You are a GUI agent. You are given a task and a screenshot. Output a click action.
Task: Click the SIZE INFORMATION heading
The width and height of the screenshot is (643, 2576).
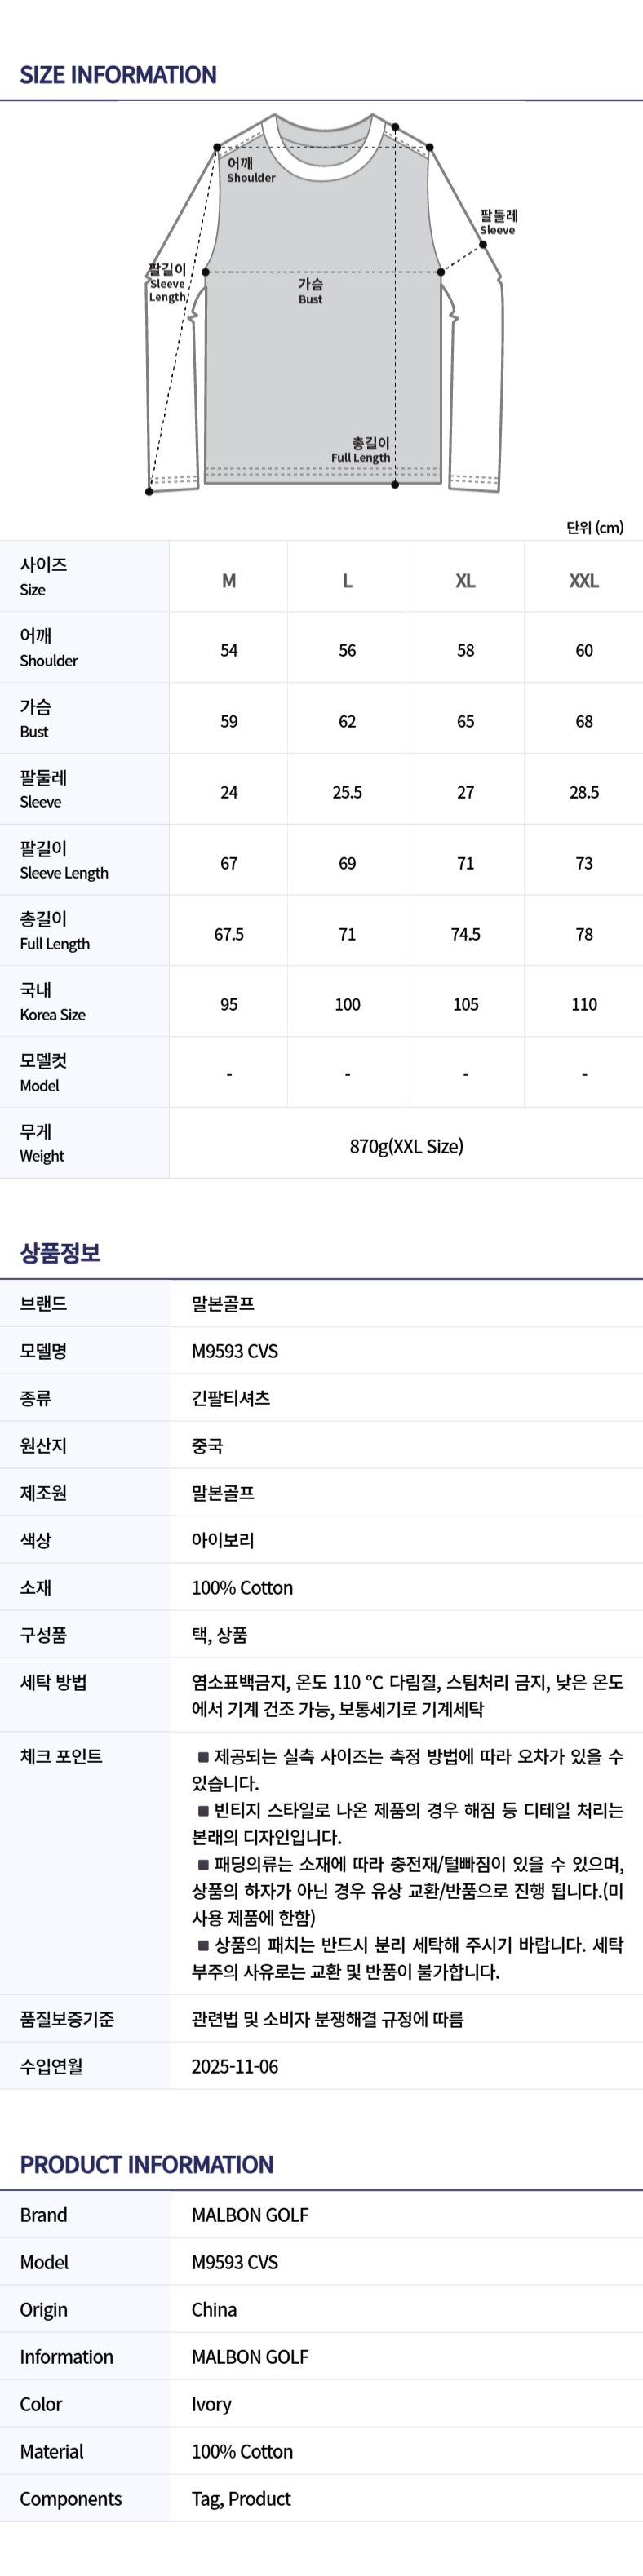[118, 75]
